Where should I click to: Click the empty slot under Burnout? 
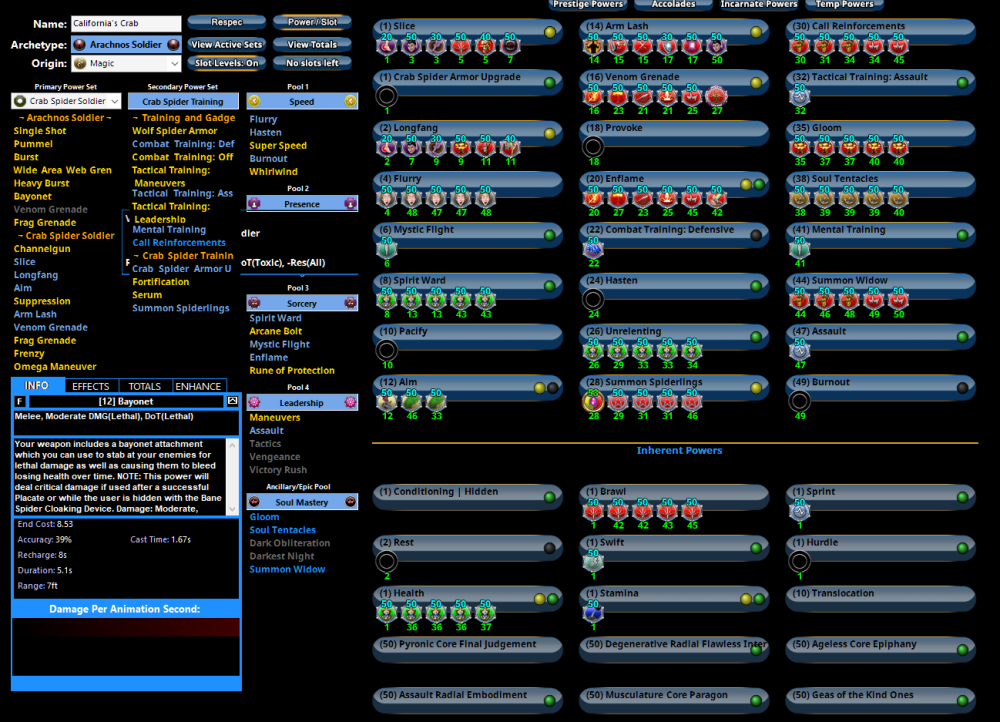pos(799,401)
